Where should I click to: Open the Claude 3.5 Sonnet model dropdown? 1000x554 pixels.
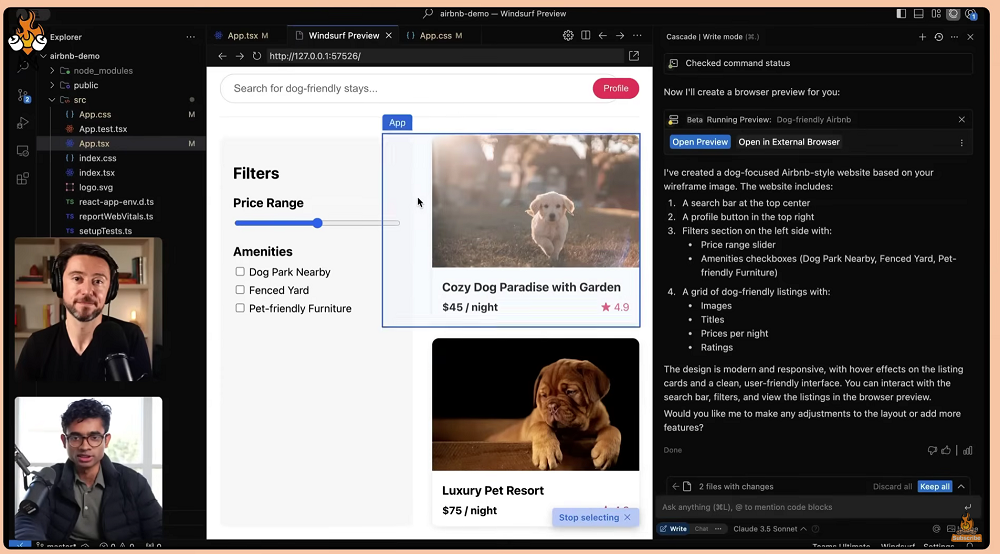click(769, 528)
